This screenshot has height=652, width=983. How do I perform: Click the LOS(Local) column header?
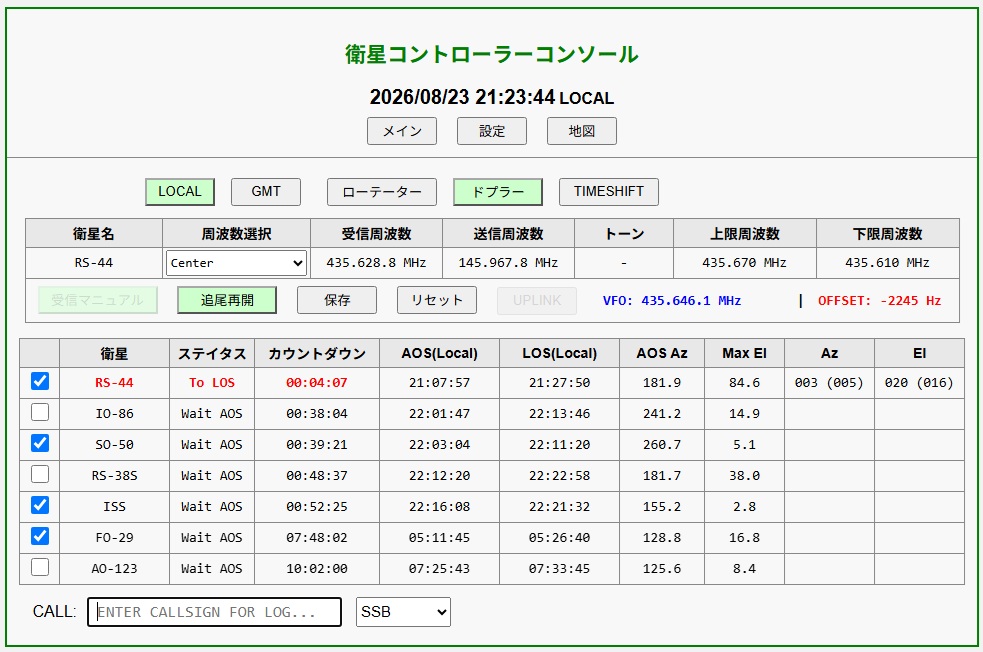pos(559,354)
